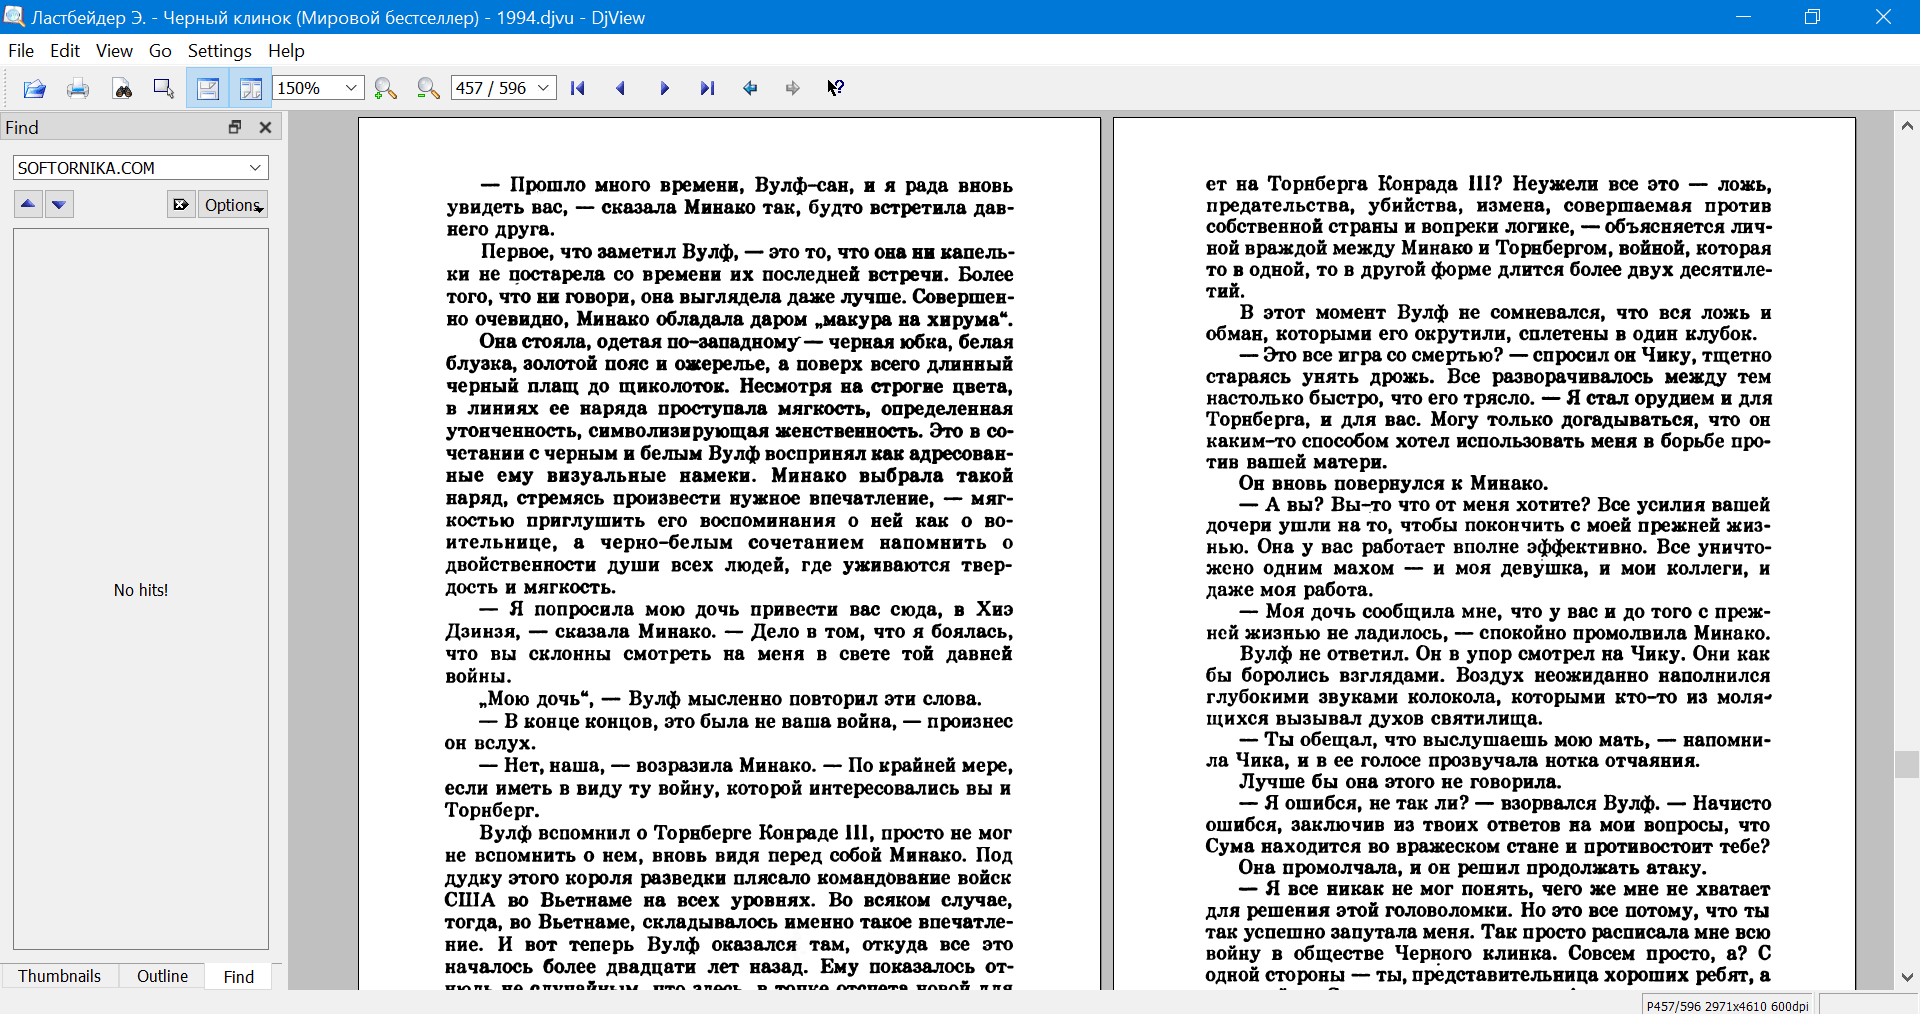The image size is (1920, 1014).
Task: Click the What's This help icon
Action: pos(835,89)
